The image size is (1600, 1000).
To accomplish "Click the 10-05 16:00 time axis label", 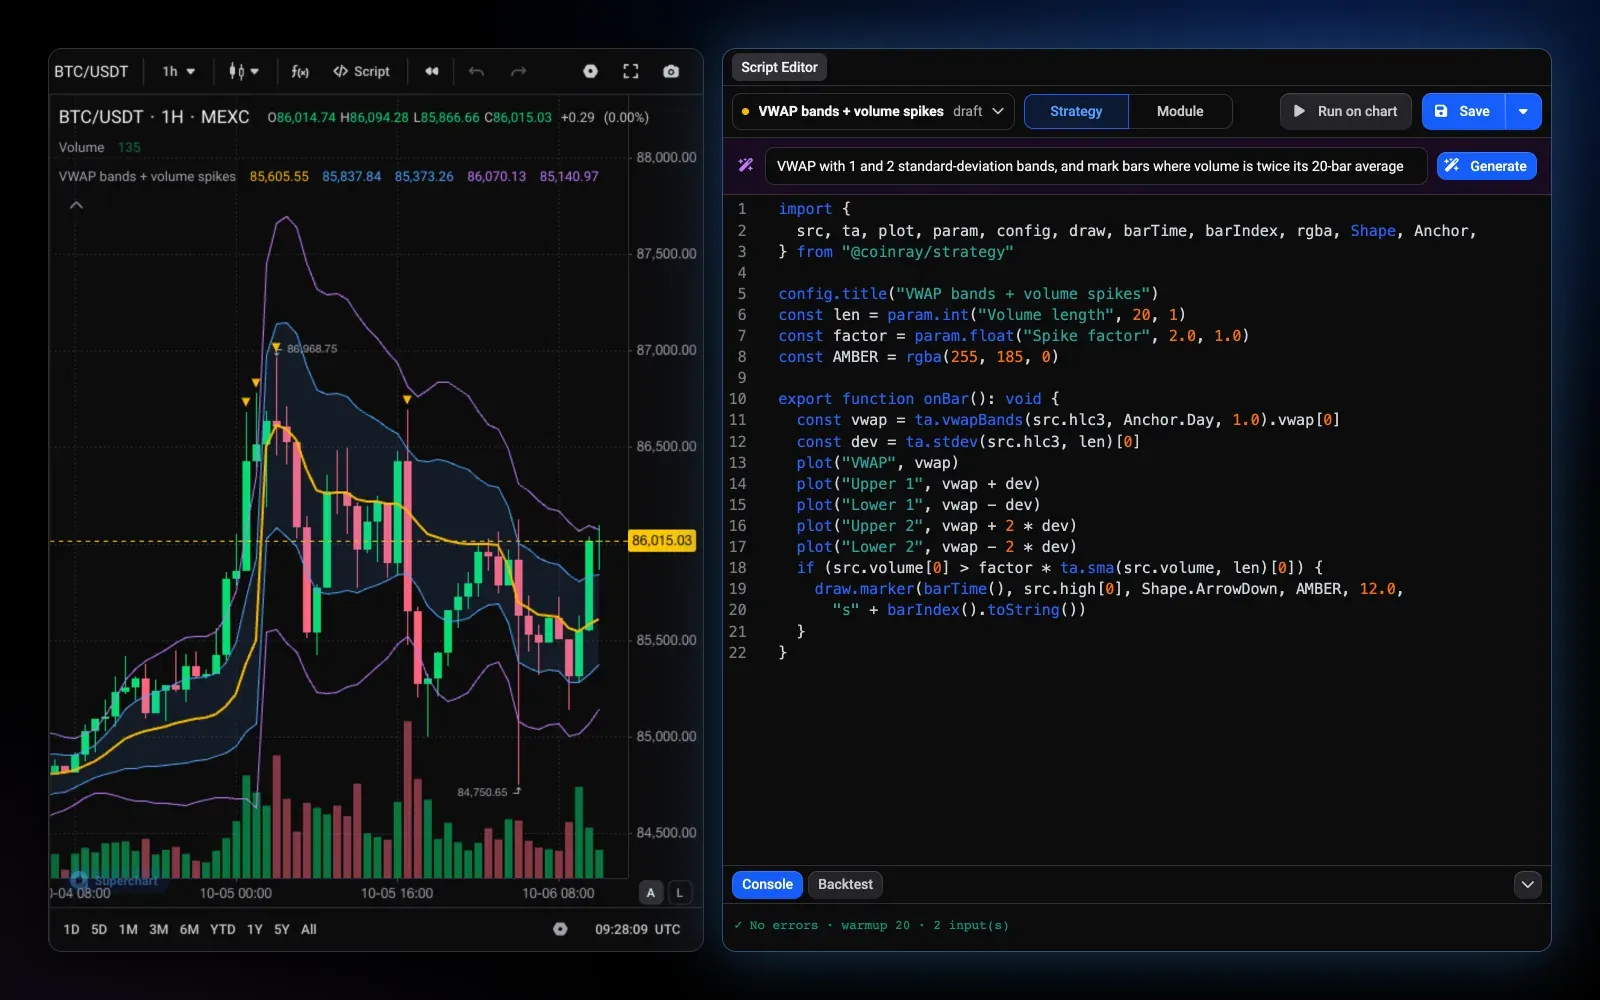I will click(397, 893).
